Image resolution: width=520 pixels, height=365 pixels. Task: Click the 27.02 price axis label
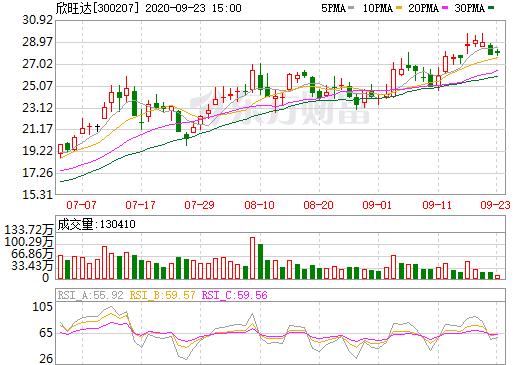38,64
